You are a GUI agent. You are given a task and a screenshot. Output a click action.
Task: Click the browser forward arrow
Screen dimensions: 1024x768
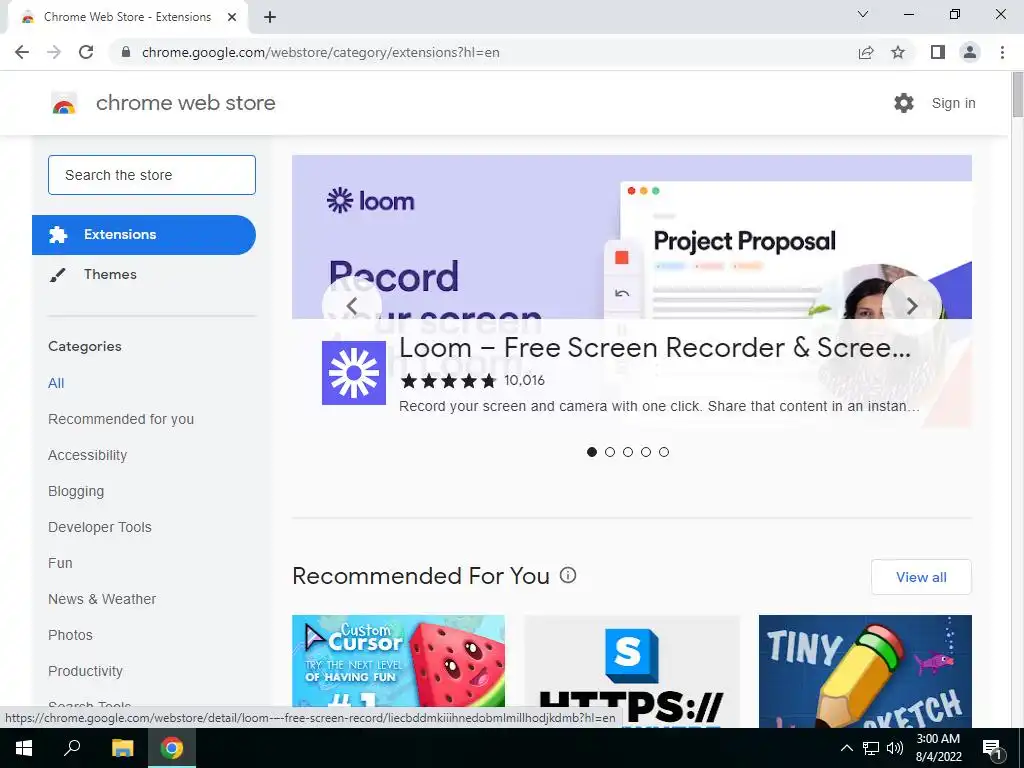pos(54,52)
